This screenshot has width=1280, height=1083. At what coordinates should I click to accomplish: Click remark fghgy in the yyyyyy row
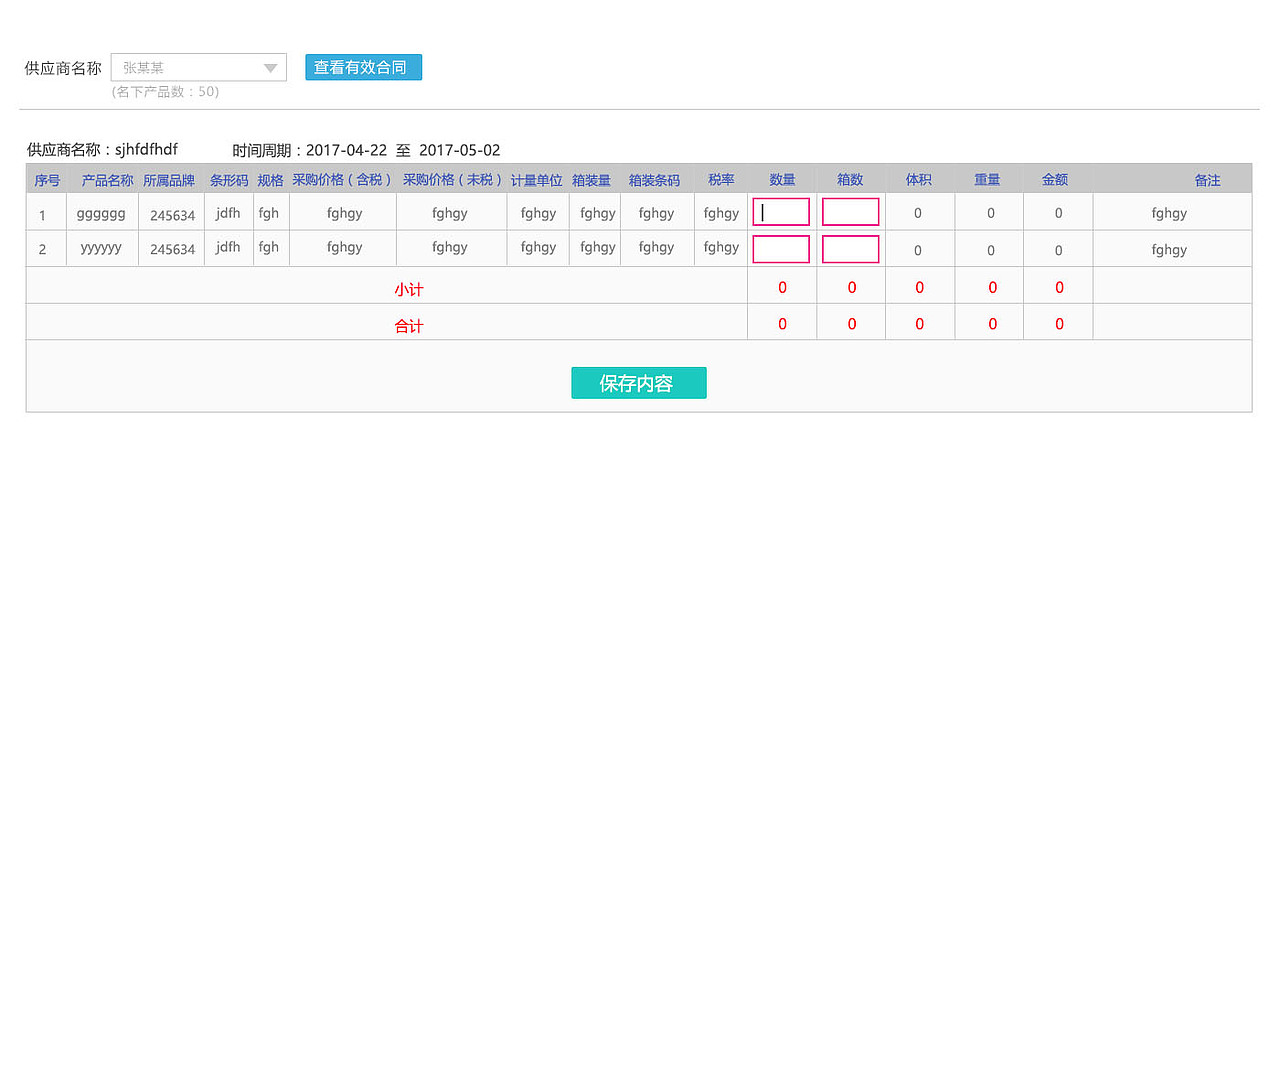pos(1169,250)
